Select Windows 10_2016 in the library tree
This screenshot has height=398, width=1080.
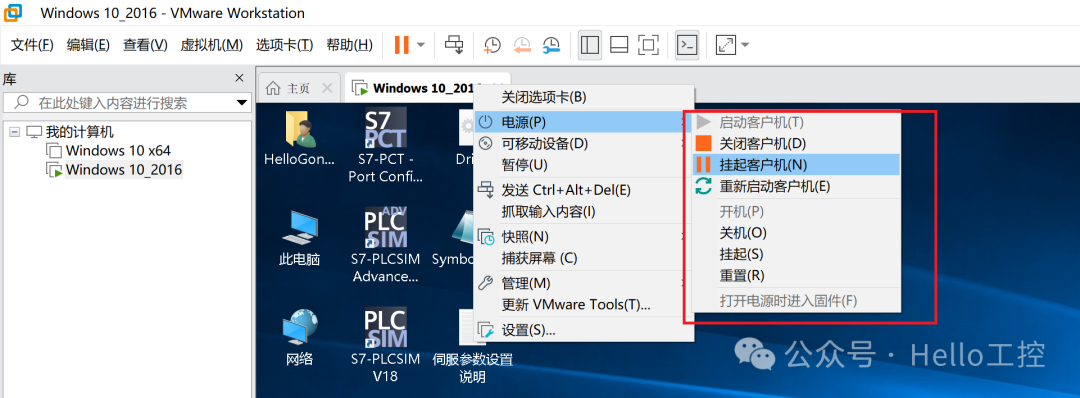124,169
